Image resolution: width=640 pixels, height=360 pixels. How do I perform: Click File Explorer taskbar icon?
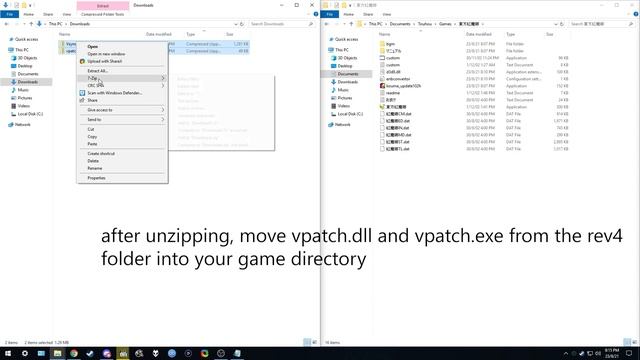[x=58, y=353]
